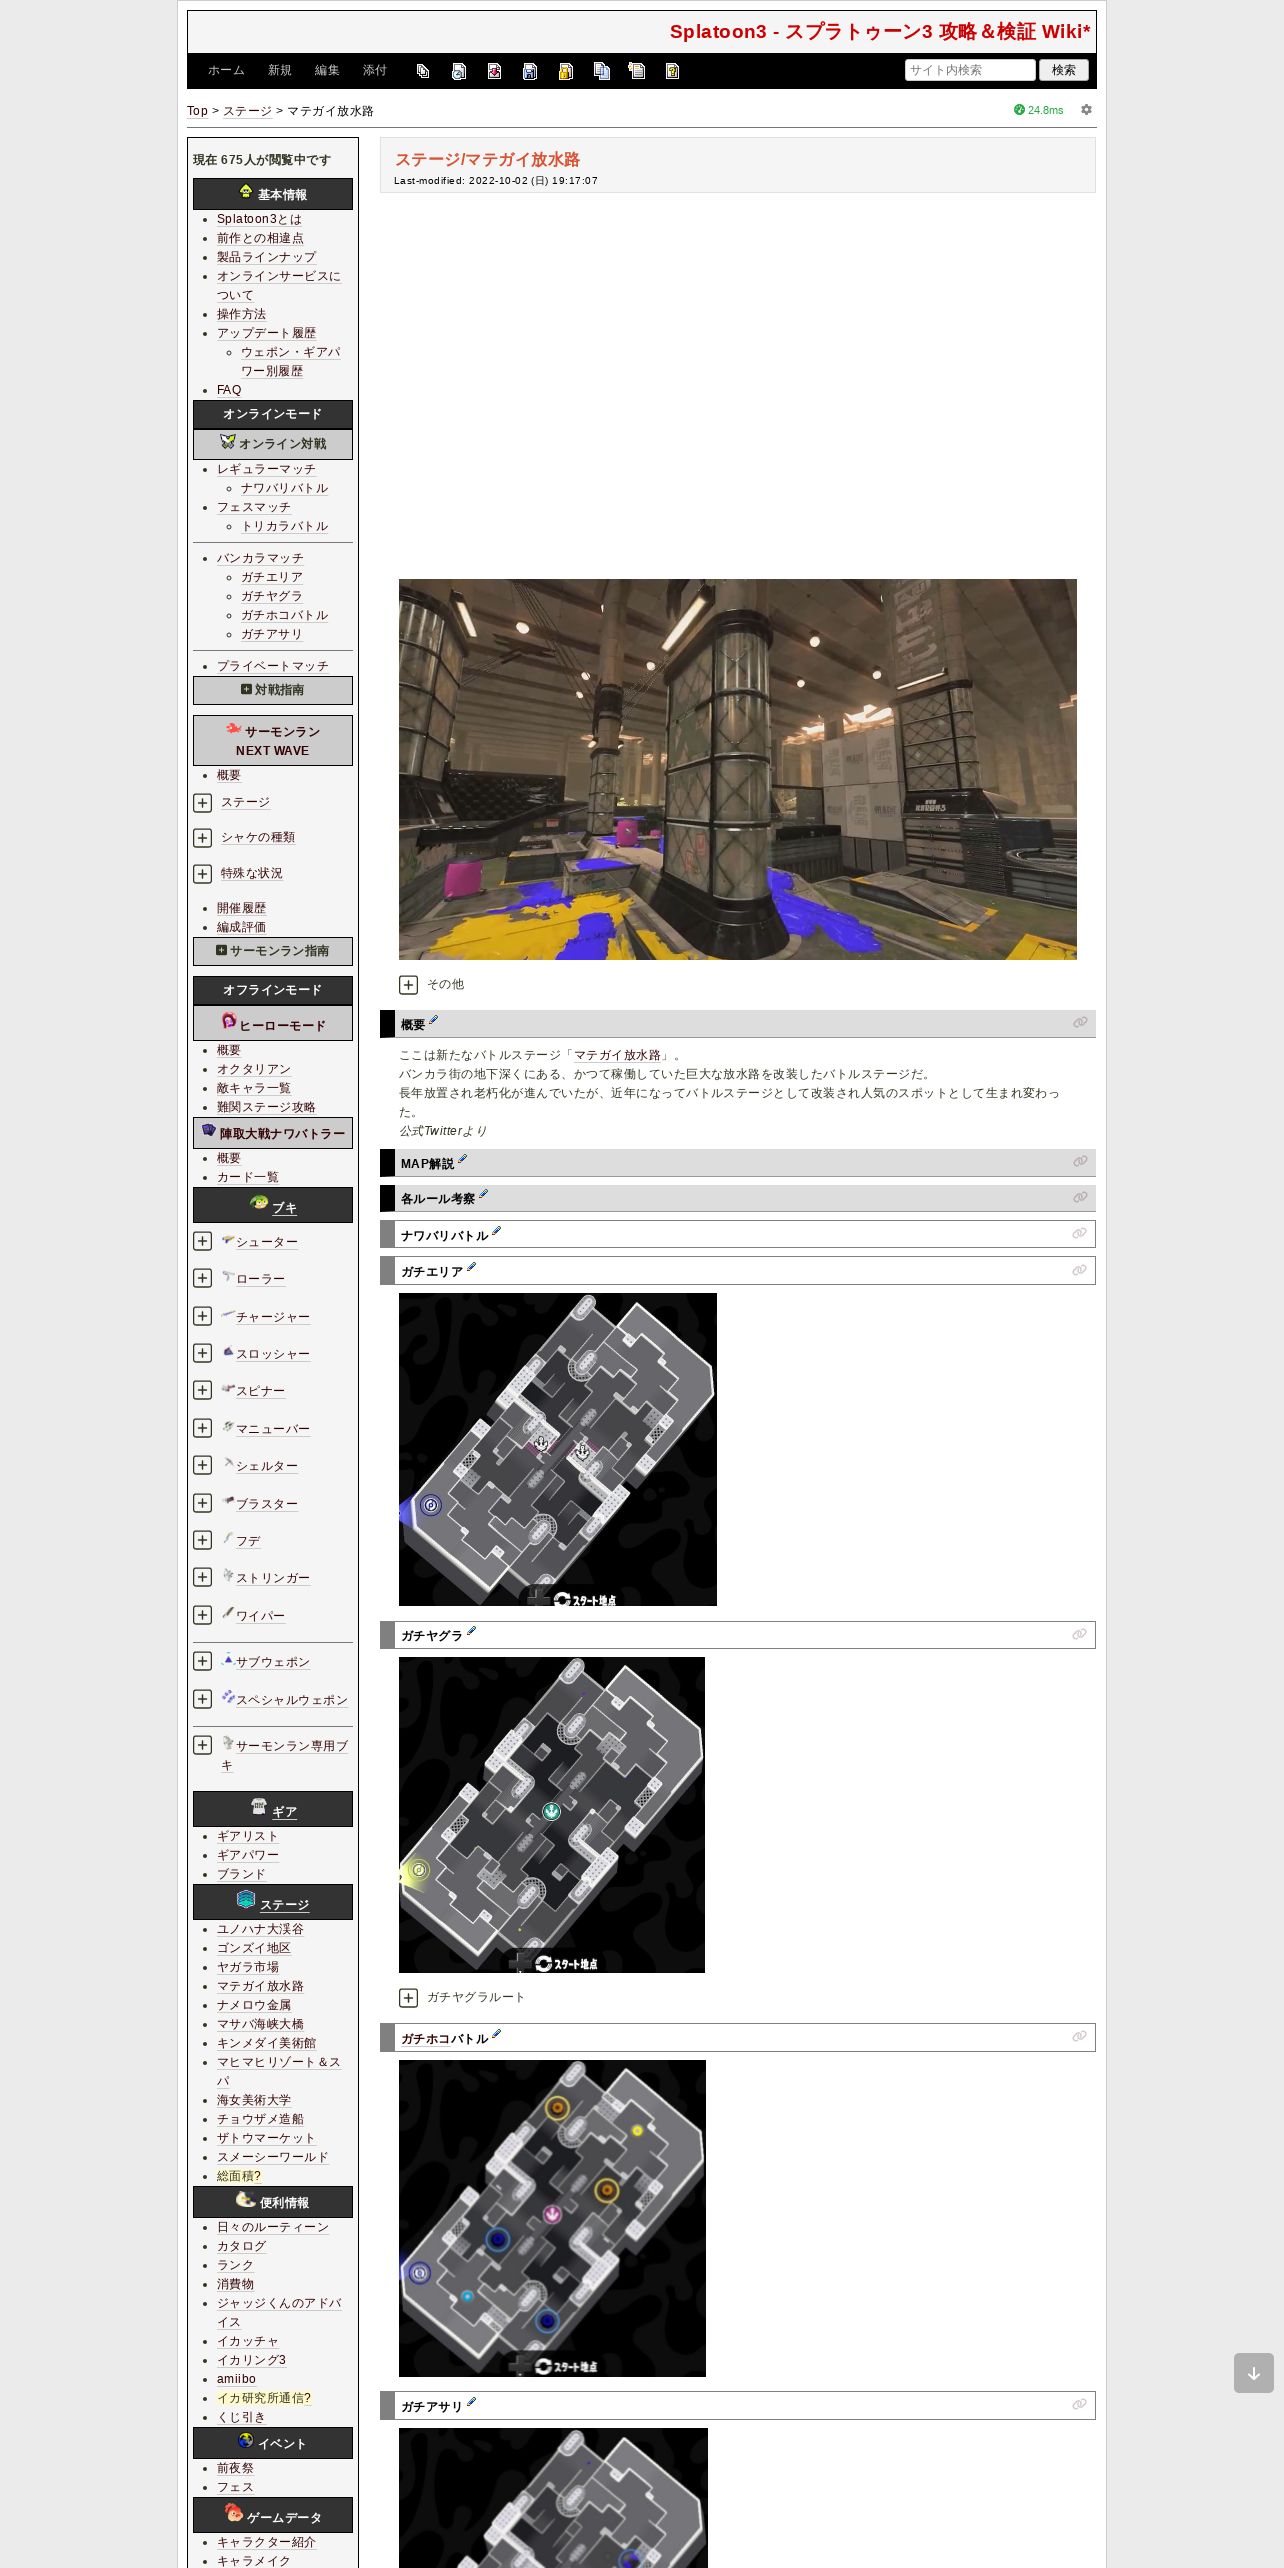Expand the スロッシャー weapon list
Image resolution: width=1284 pixels, height=2568 pixels.
pos(202,1353)
